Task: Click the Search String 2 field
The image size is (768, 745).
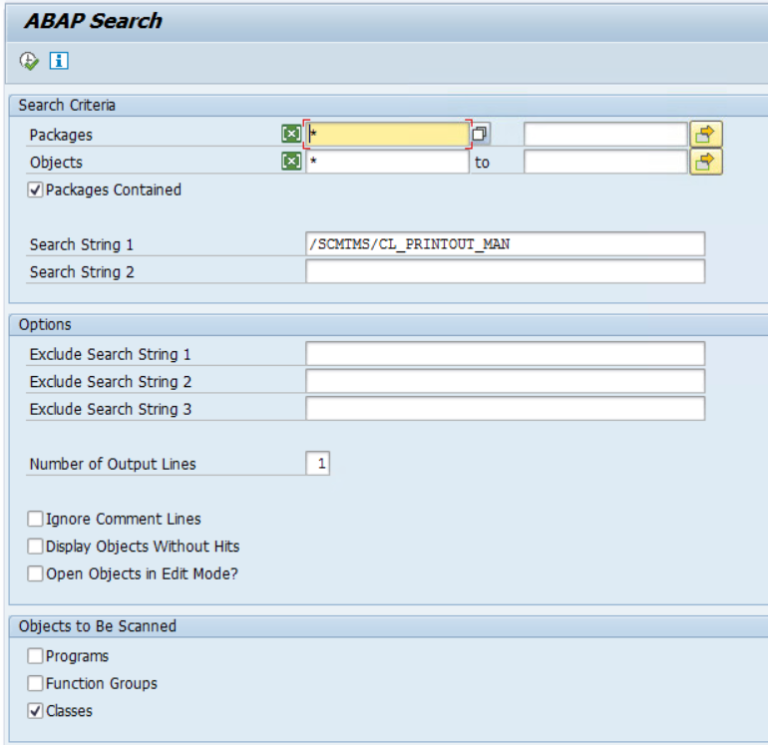Action: pyautogui.click(x=505, y=271)
